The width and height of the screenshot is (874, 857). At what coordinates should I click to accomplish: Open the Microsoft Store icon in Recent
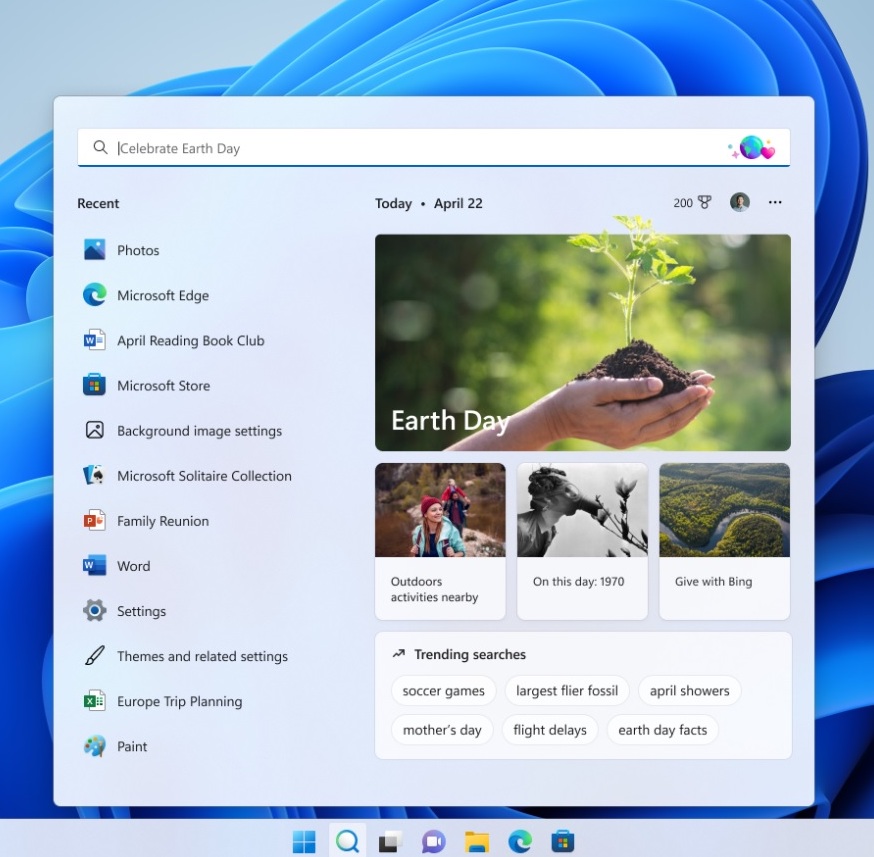pos(95,385)
